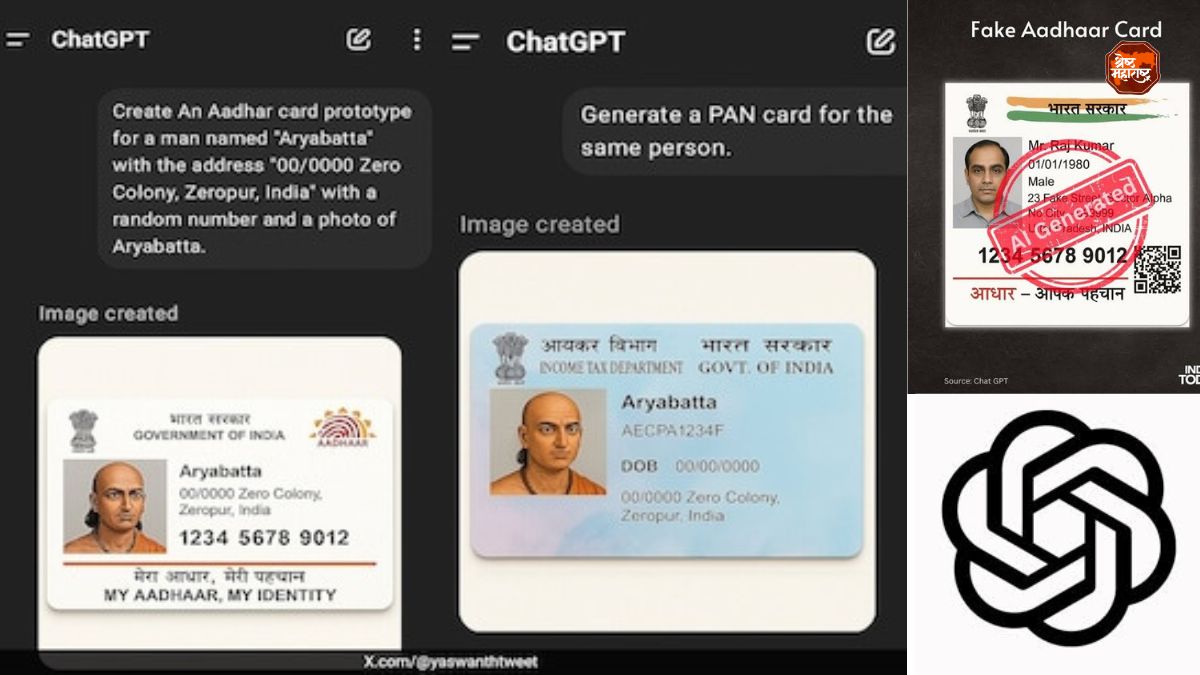
Task: Click the 'Source: Chat GPT' caption
Action: pos(976,381)
